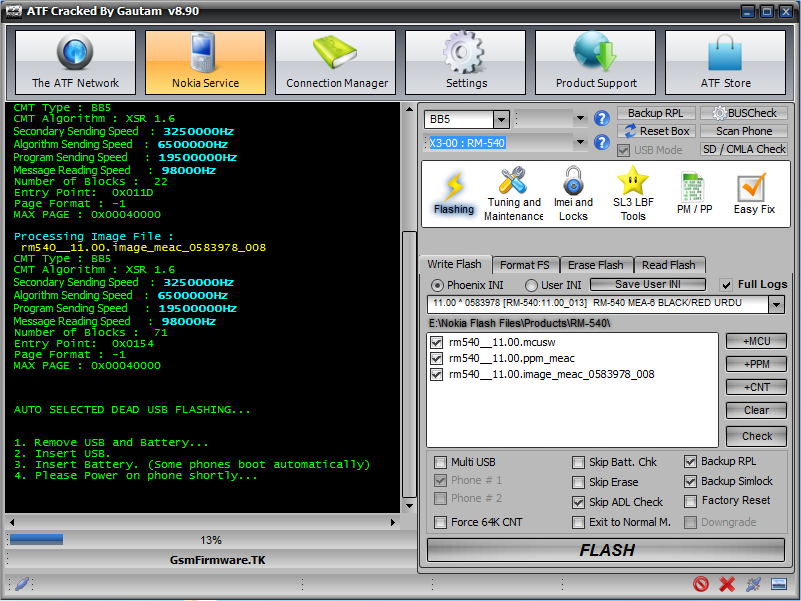801x601 pixels.
Task: Click the Check button
Action: (756, 436)
